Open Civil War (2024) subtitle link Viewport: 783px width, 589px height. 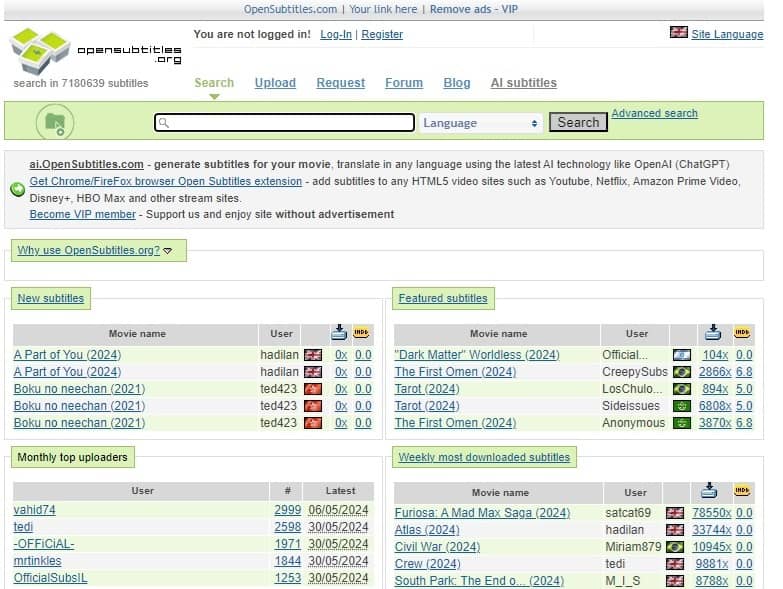click(437, 547)
